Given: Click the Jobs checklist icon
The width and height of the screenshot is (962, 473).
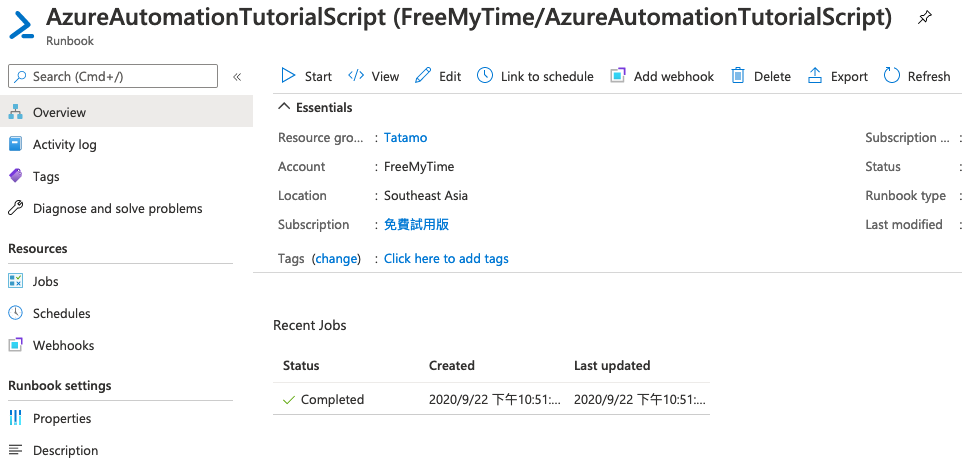Looking at the screenshot, I should [15, 281].
